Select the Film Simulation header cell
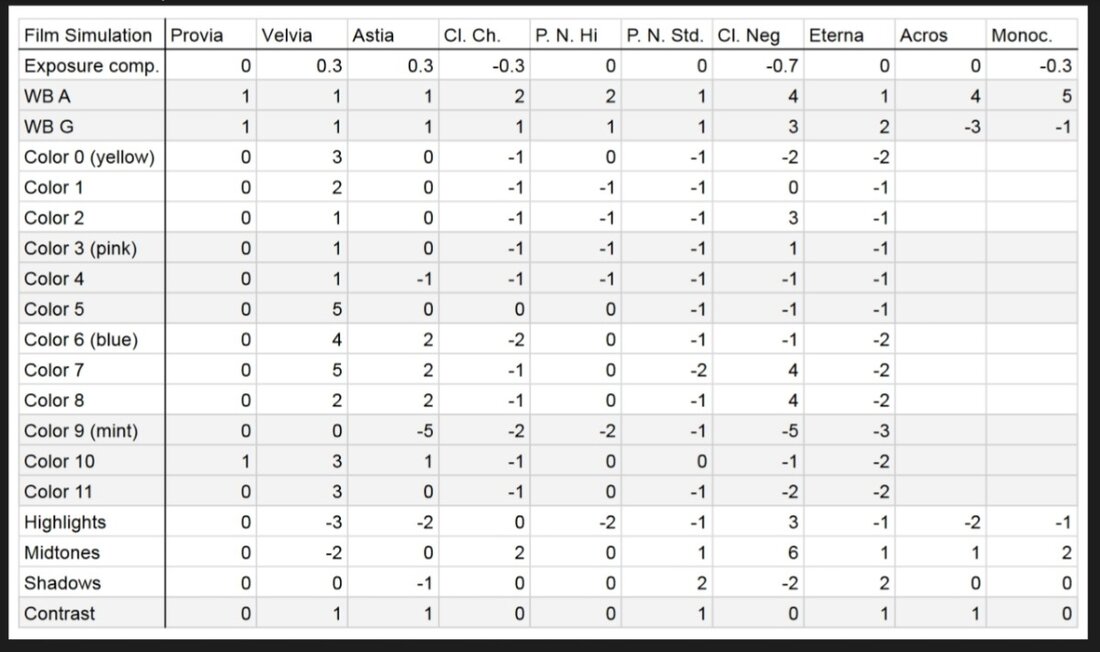Screen dimensions: 1100x652 [91, 35]
